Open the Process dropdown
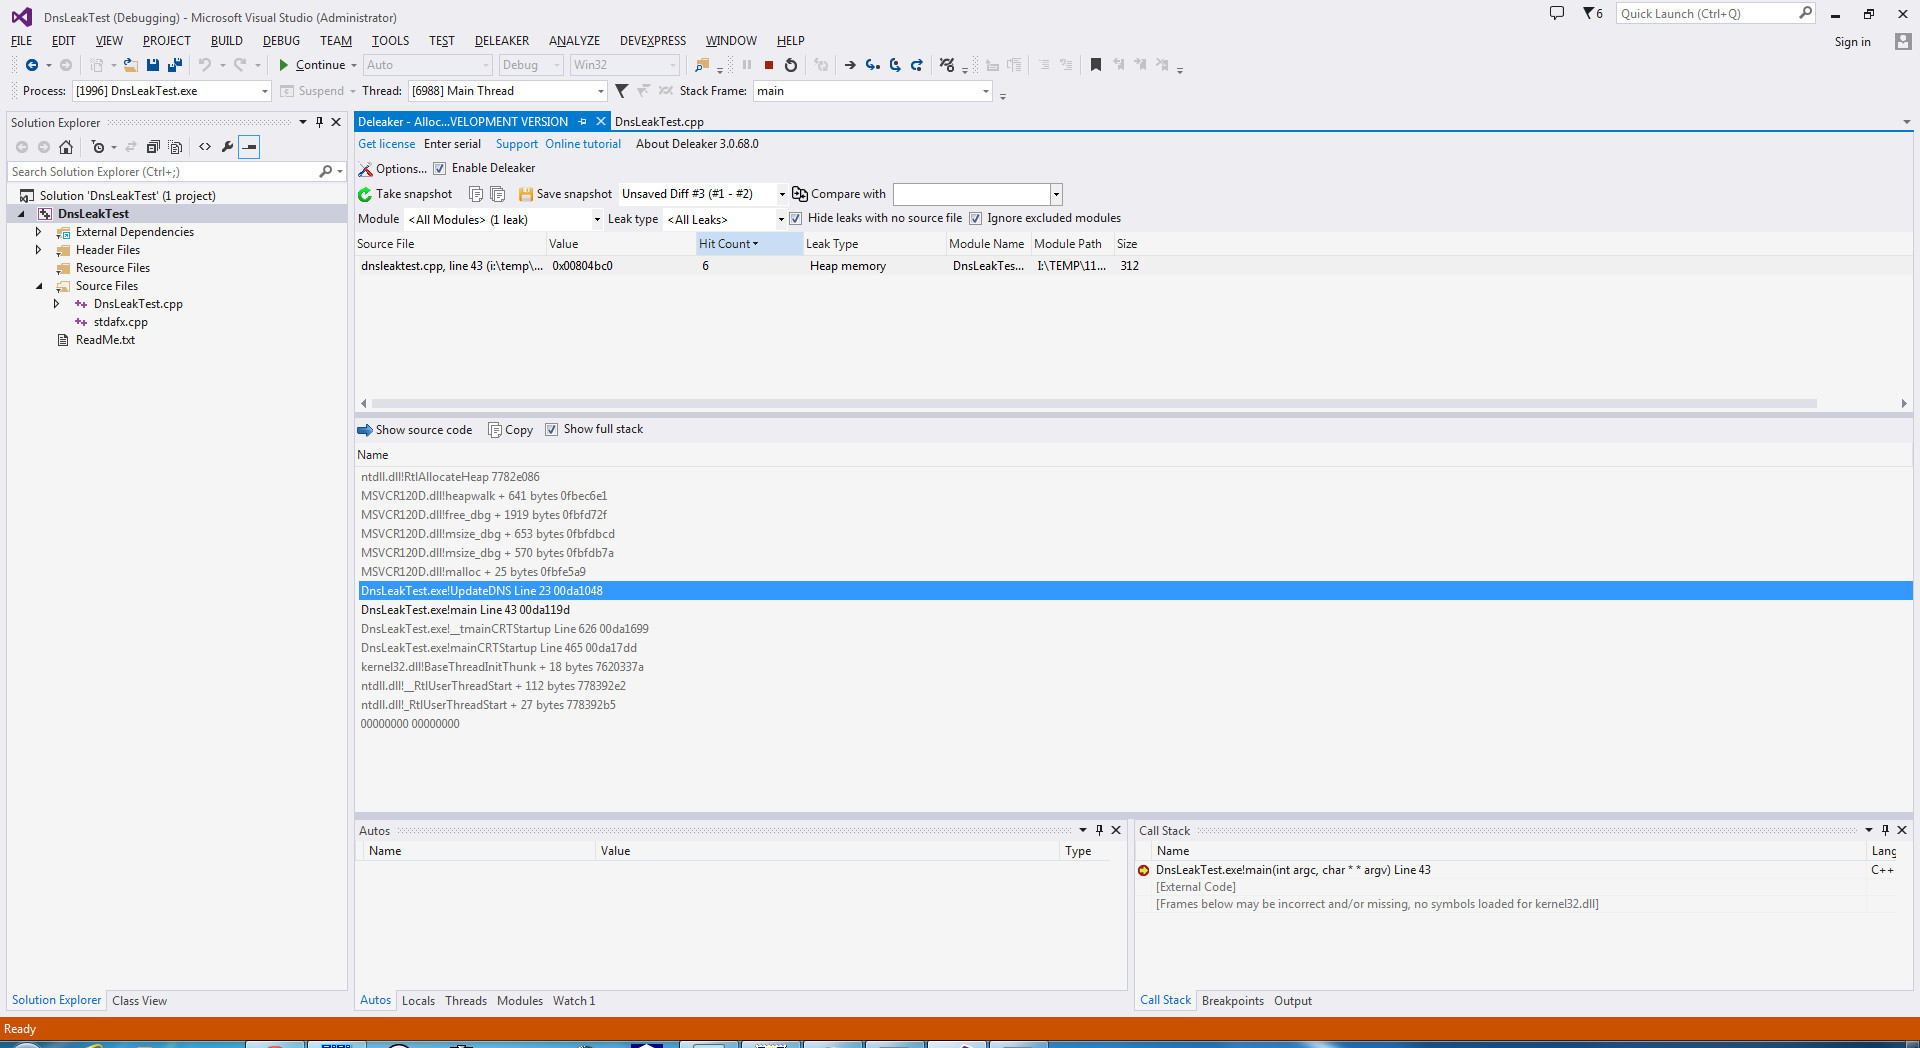This screenshot has width=1920, height=1048. tap(171, 91)
